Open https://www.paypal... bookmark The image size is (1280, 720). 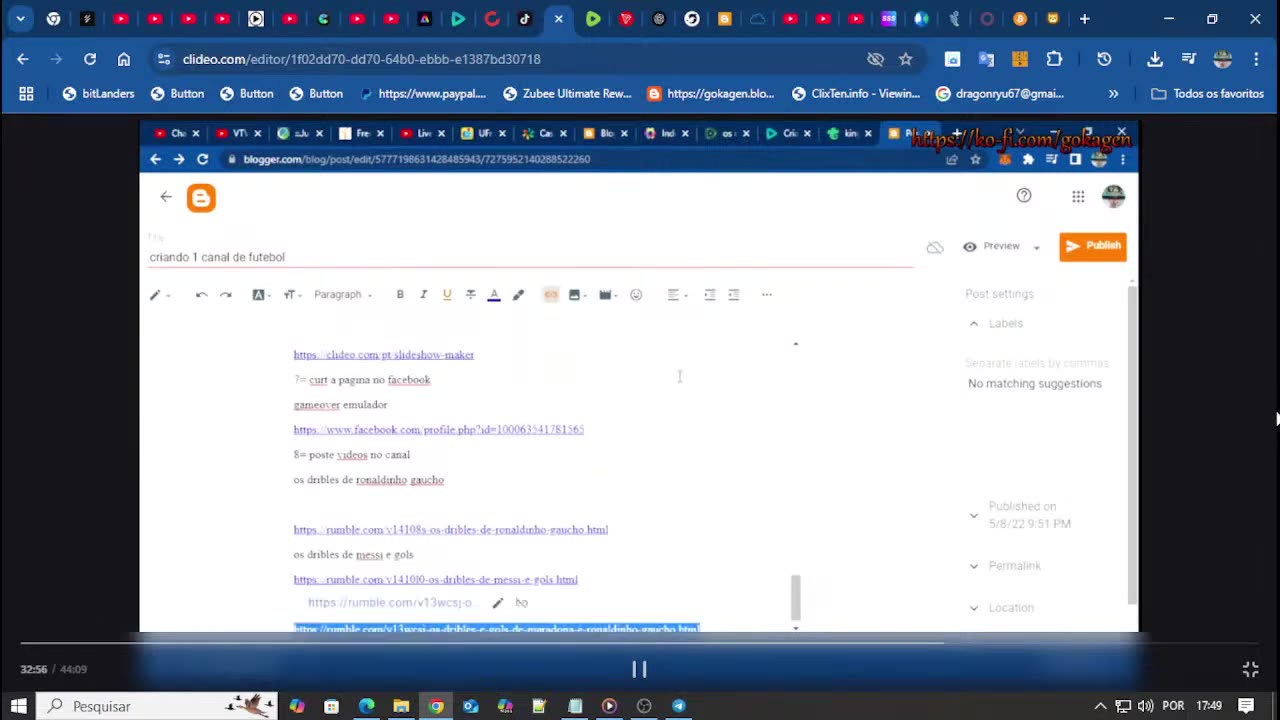423,94
